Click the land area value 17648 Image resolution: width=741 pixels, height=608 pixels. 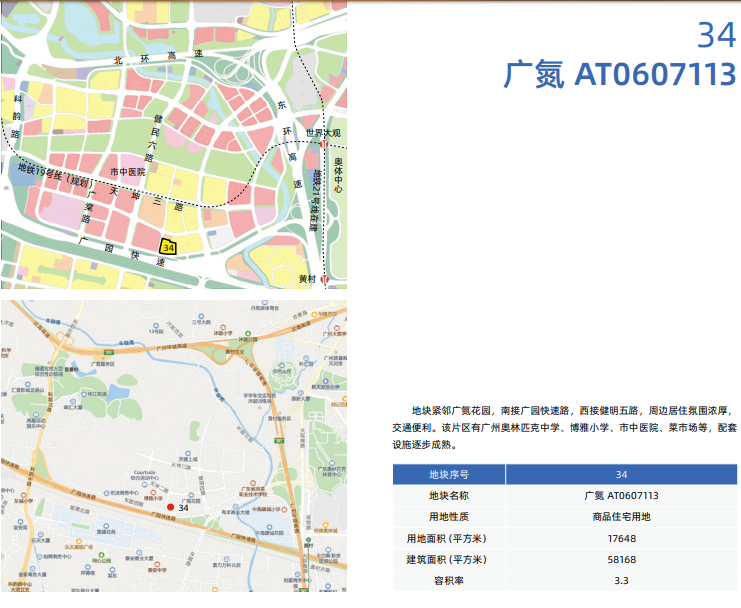621,538
